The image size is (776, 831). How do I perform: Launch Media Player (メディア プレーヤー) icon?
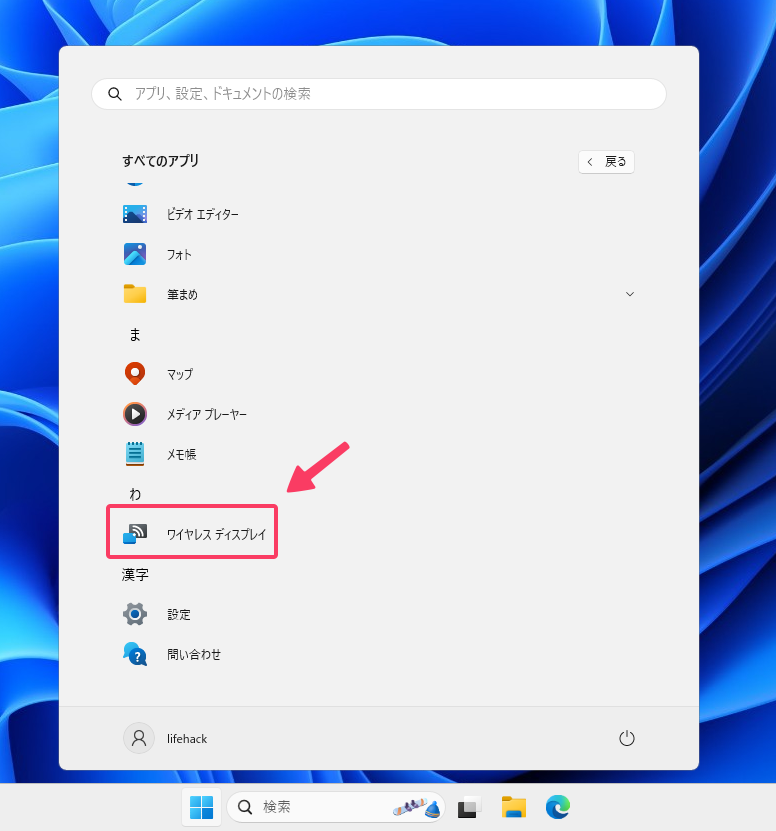pyautogui.click(x=135, y=414)
